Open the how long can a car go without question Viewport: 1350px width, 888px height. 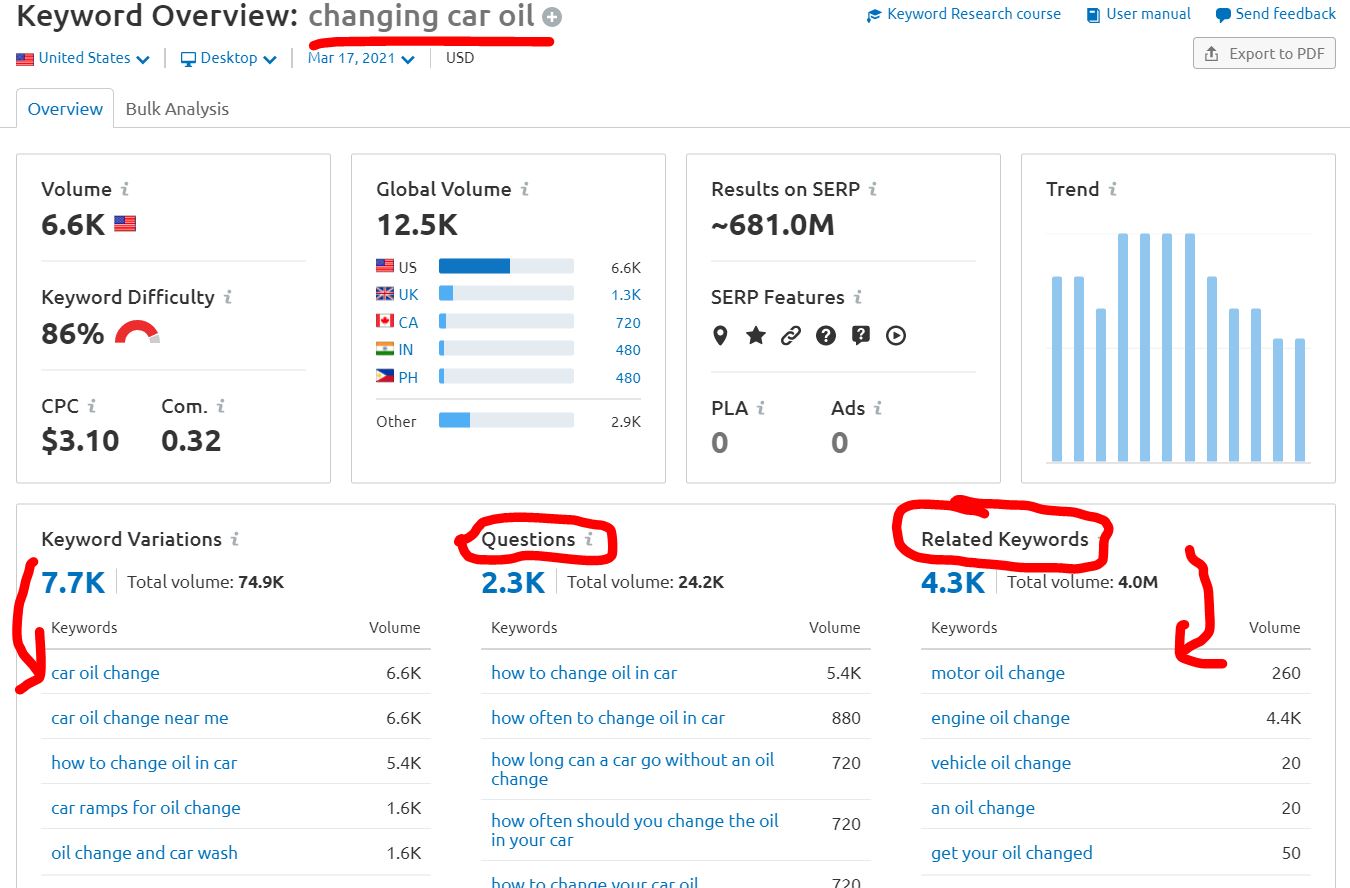coord(633,769)
